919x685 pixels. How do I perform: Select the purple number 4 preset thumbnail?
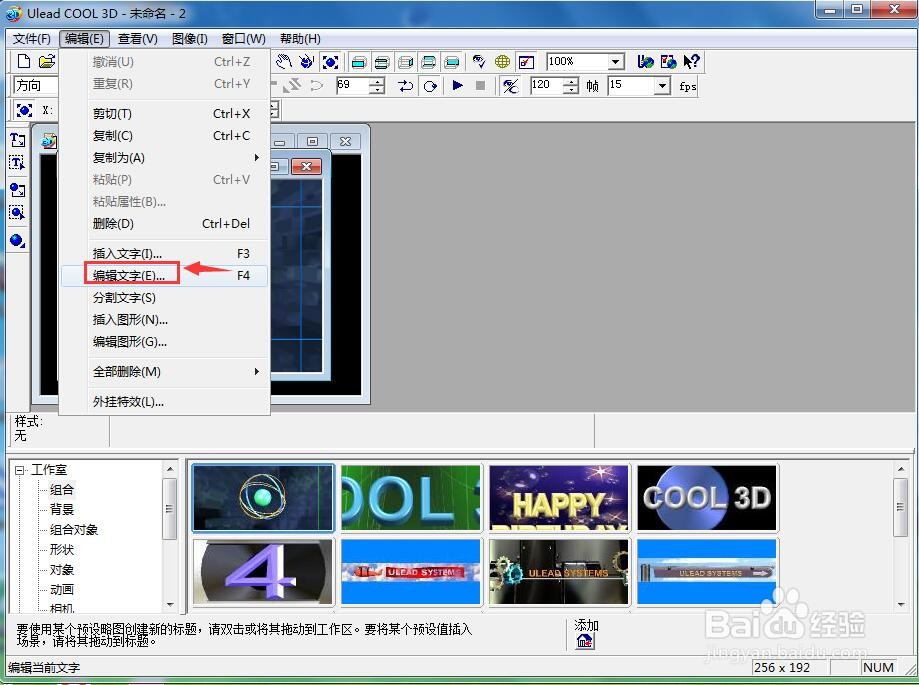tap(263, 571)
